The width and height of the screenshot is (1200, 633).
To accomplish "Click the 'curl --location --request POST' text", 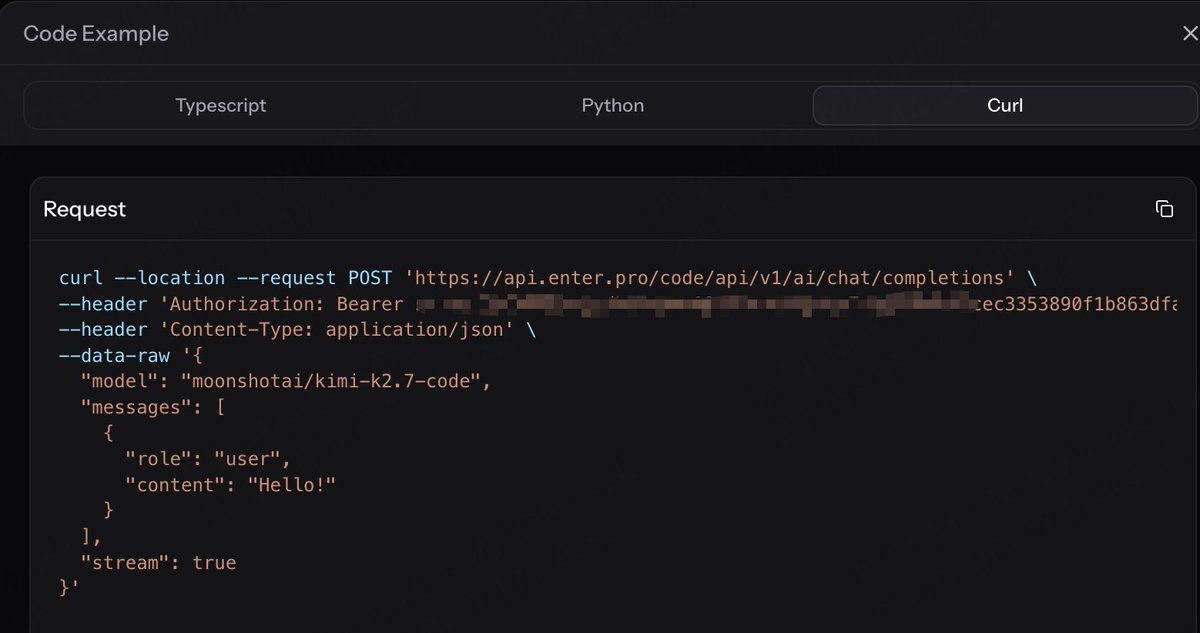I will [226, 278].
